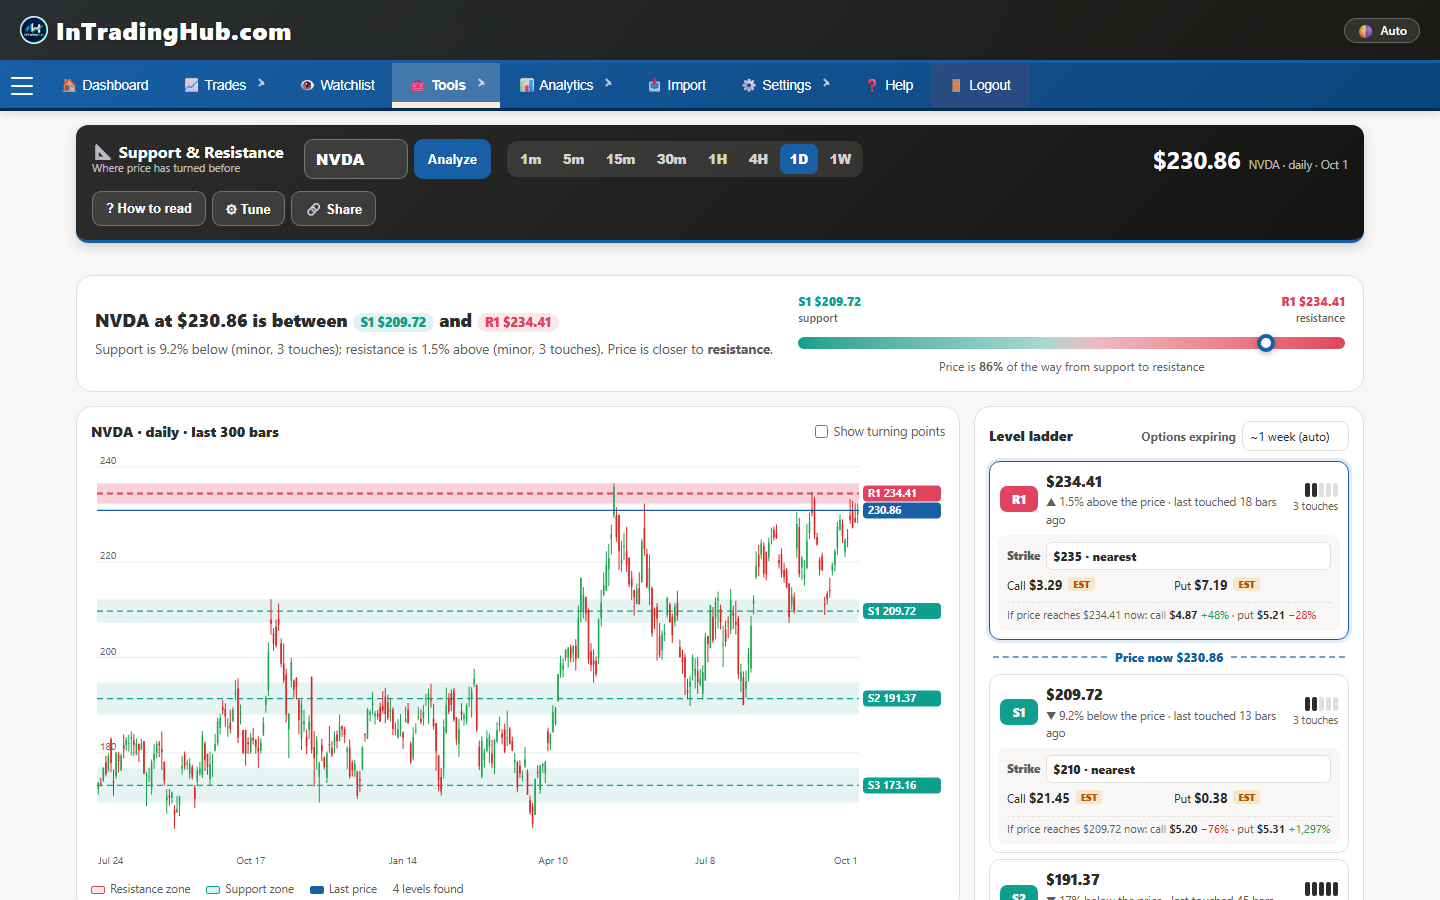1440x900 pixels.
Task: Click the Watchlist eye icon
Action: pos(307,85)
